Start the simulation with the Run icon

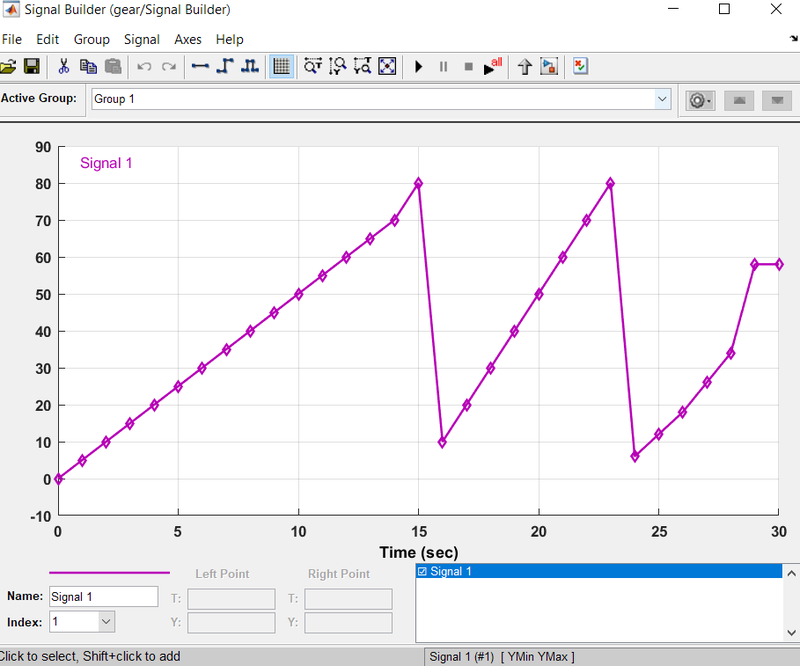click(418, 66)
